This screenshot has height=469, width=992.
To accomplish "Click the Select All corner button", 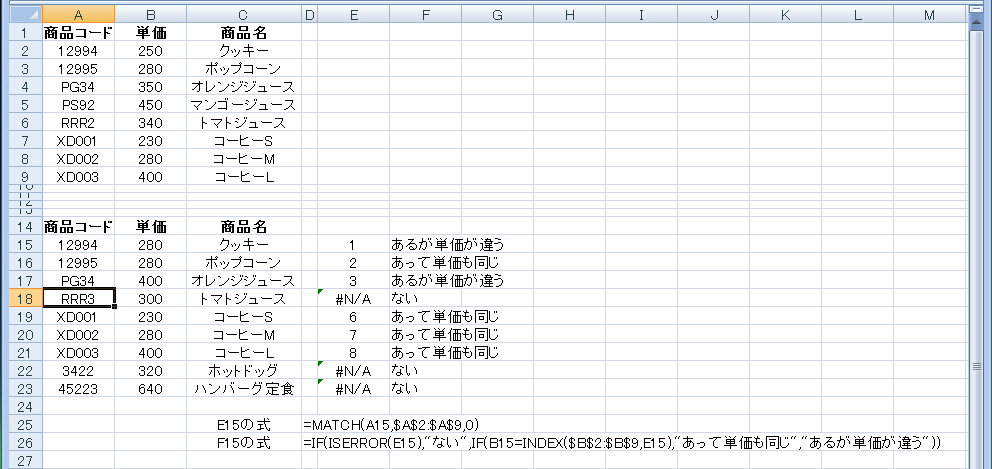I will pos(19,14).
